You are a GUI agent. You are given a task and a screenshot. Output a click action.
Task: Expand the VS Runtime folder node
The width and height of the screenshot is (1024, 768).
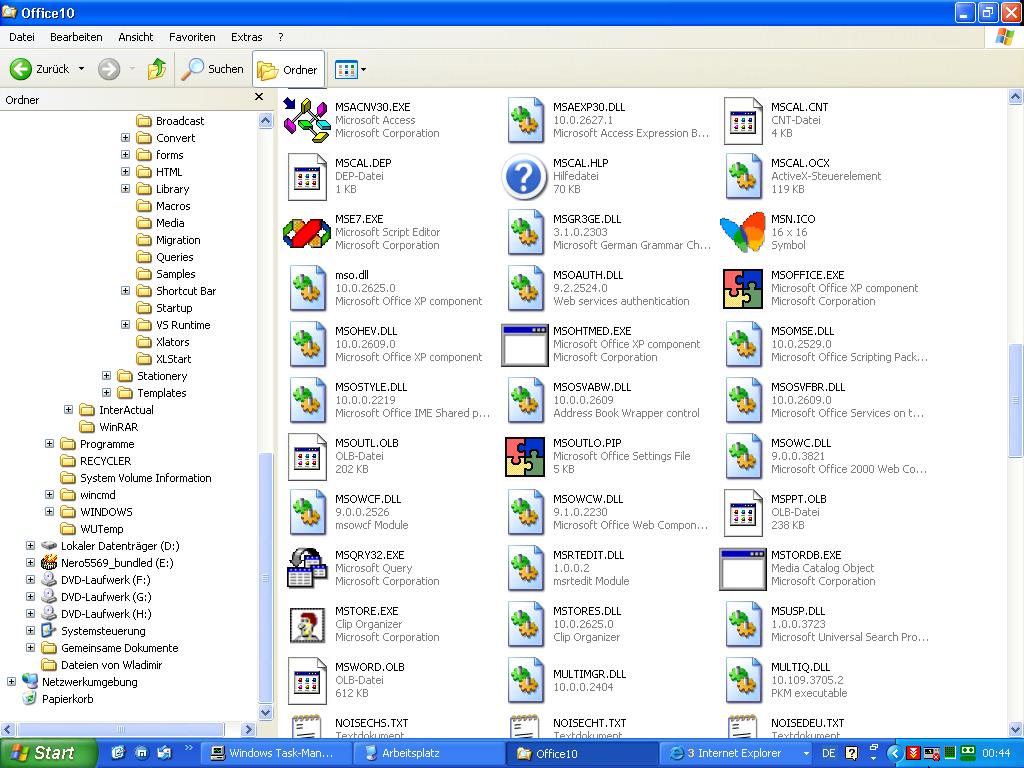pyautogui.click(x=125, y=325)
